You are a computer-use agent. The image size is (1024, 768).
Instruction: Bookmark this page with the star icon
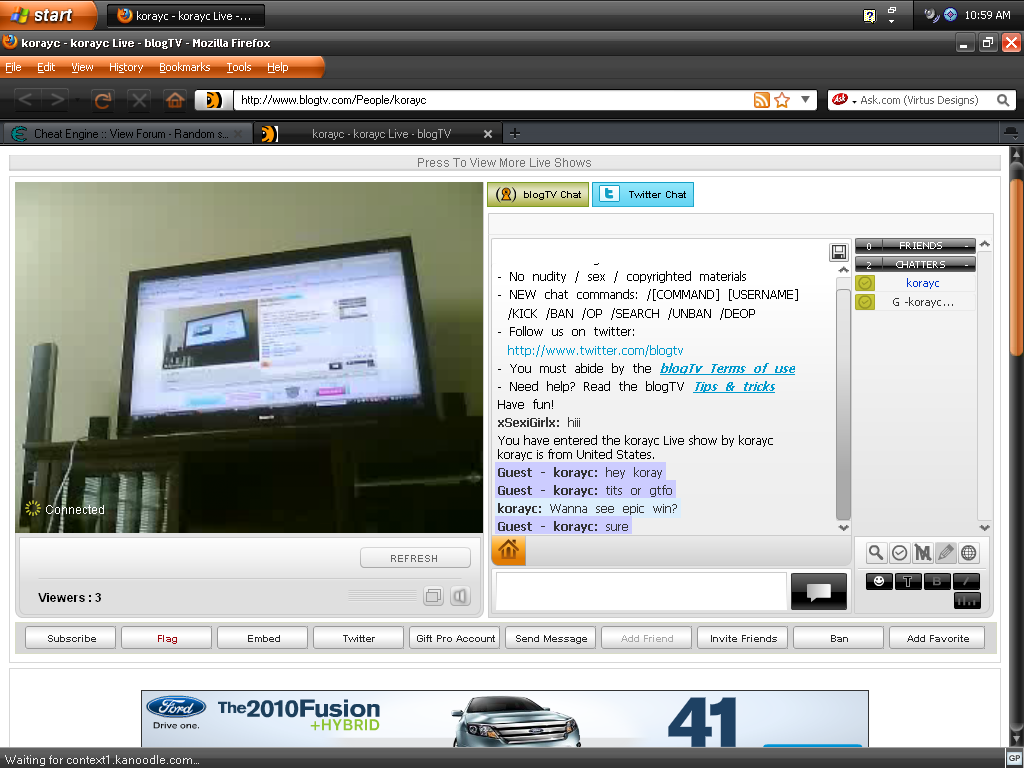tap(782, 100)
